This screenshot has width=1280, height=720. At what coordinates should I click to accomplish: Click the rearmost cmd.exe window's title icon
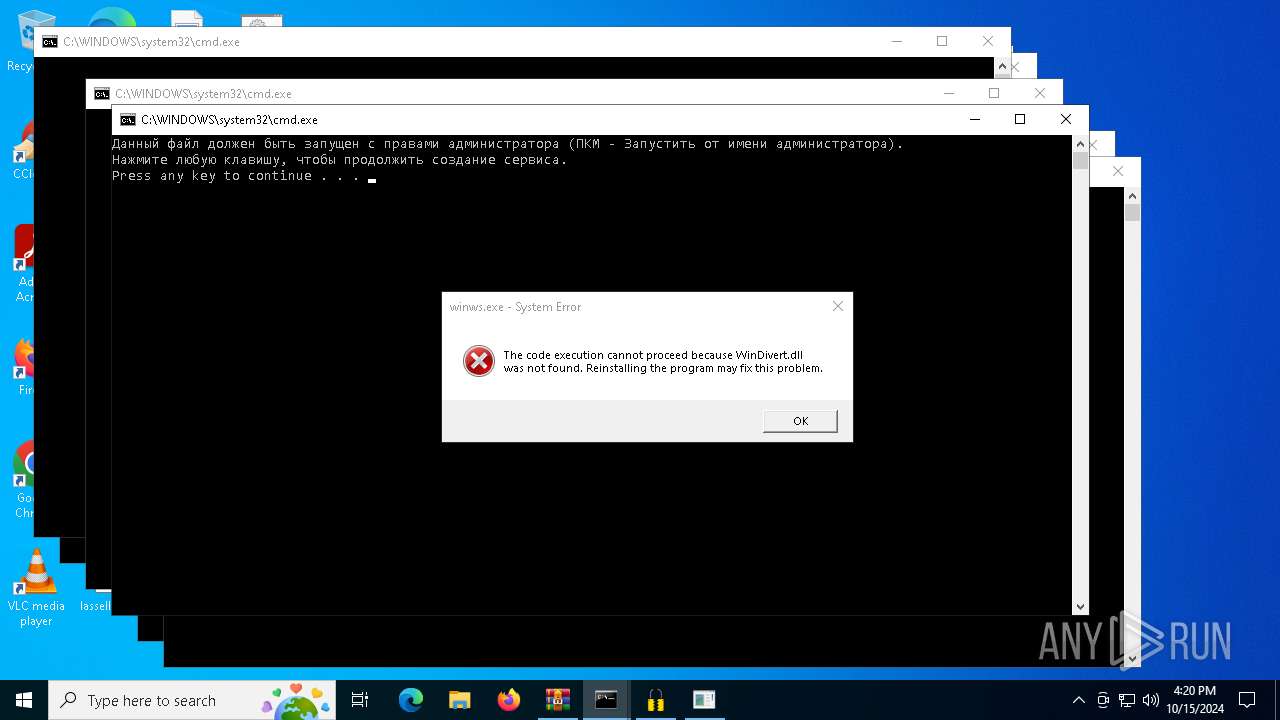coord(49,42)
